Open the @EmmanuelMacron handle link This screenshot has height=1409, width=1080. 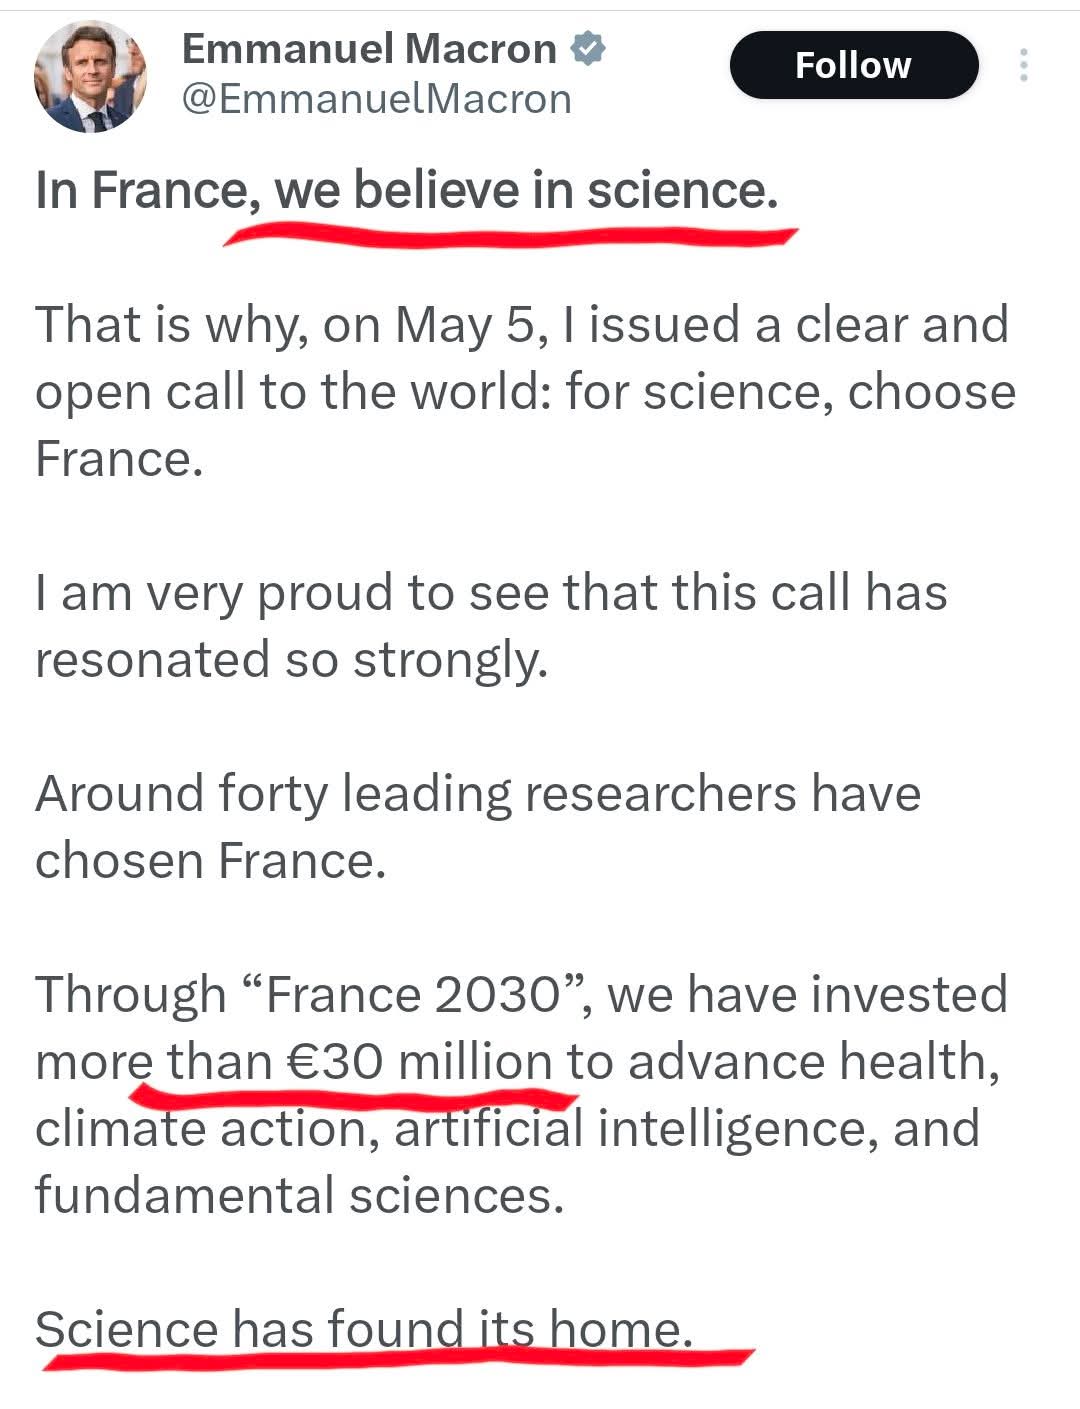[x=375, y=99]
